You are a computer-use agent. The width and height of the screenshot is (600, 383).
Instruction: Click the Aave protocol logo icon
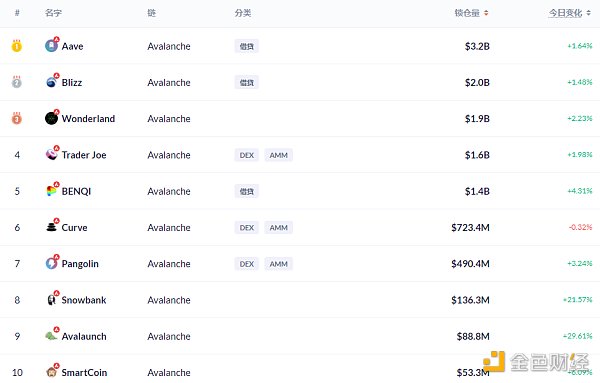tap(51, 46)
